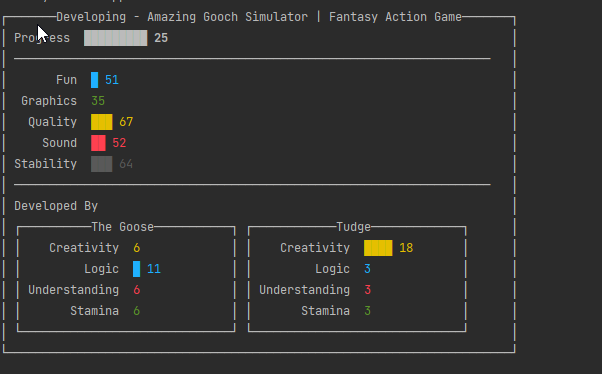
Task: Click The Goose's Understanding value
Action: click(x=137, y=290)
